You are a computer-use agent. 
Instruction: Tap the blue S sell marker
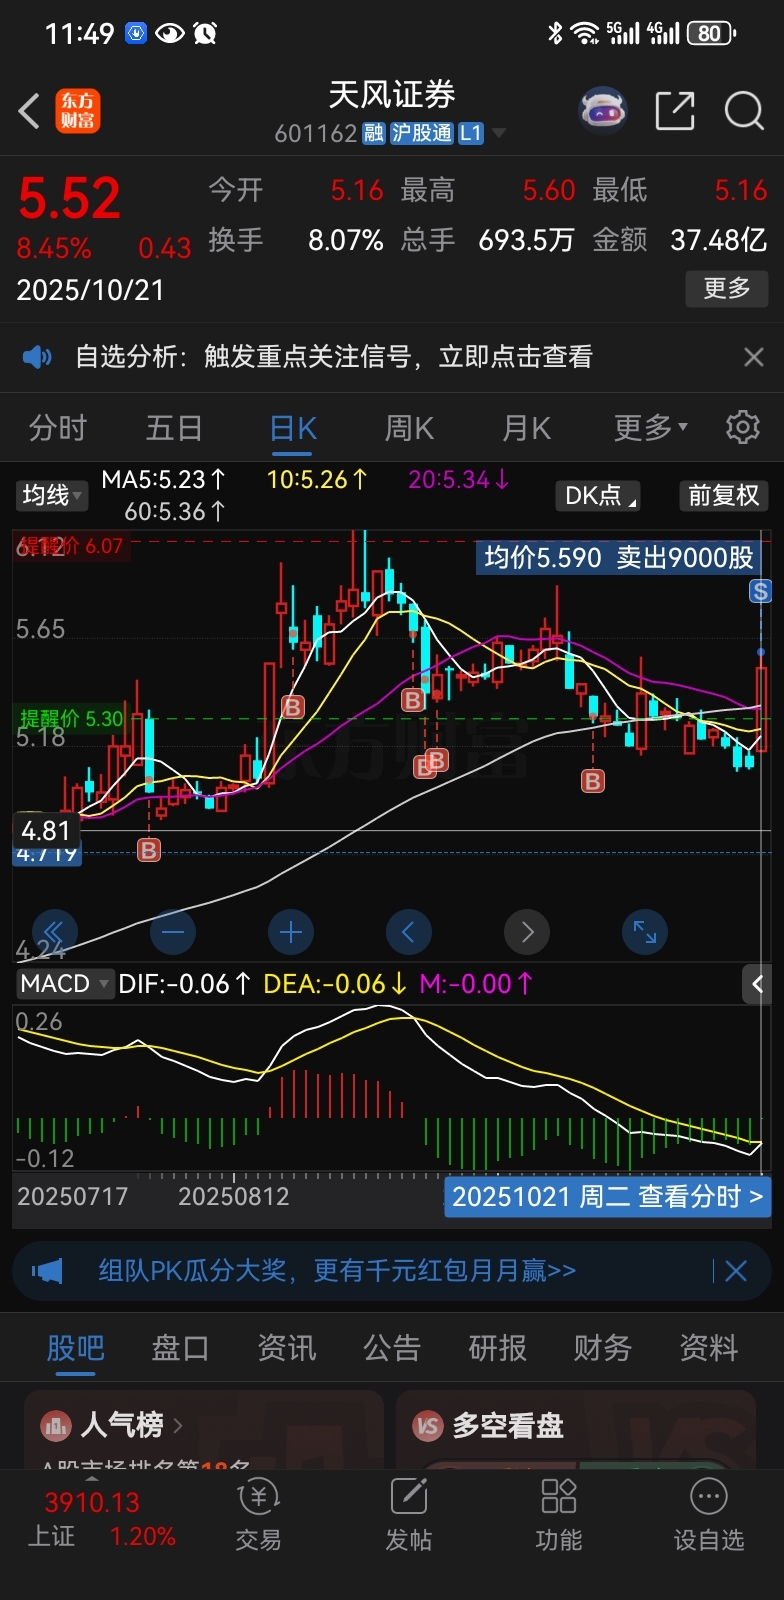(x=761, y=592)
